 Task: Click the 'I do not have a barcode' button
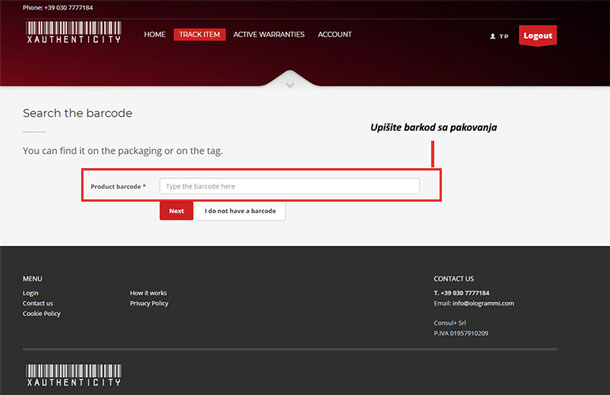click(x=240, y=211)
